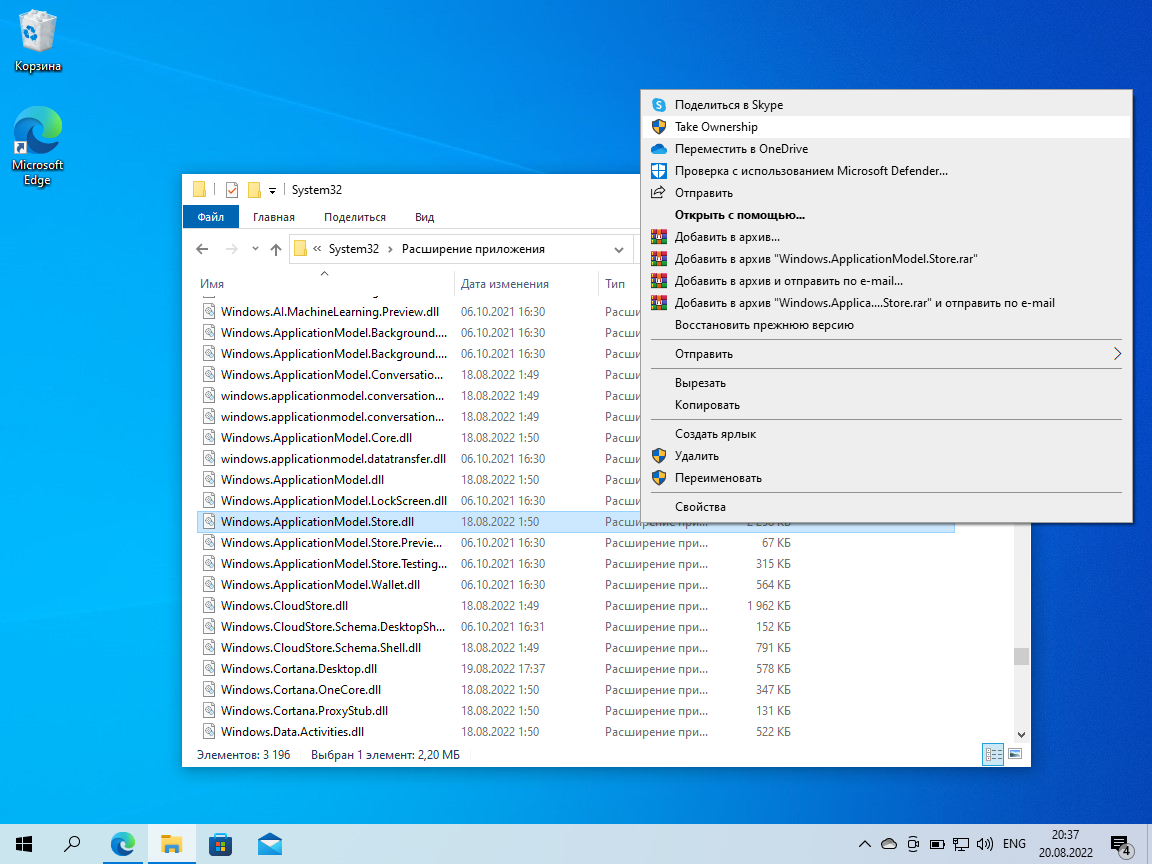Select Открыть с помощью...
Screen dimensions: 1152x864
pyautogui.click(x=886, y=215)
